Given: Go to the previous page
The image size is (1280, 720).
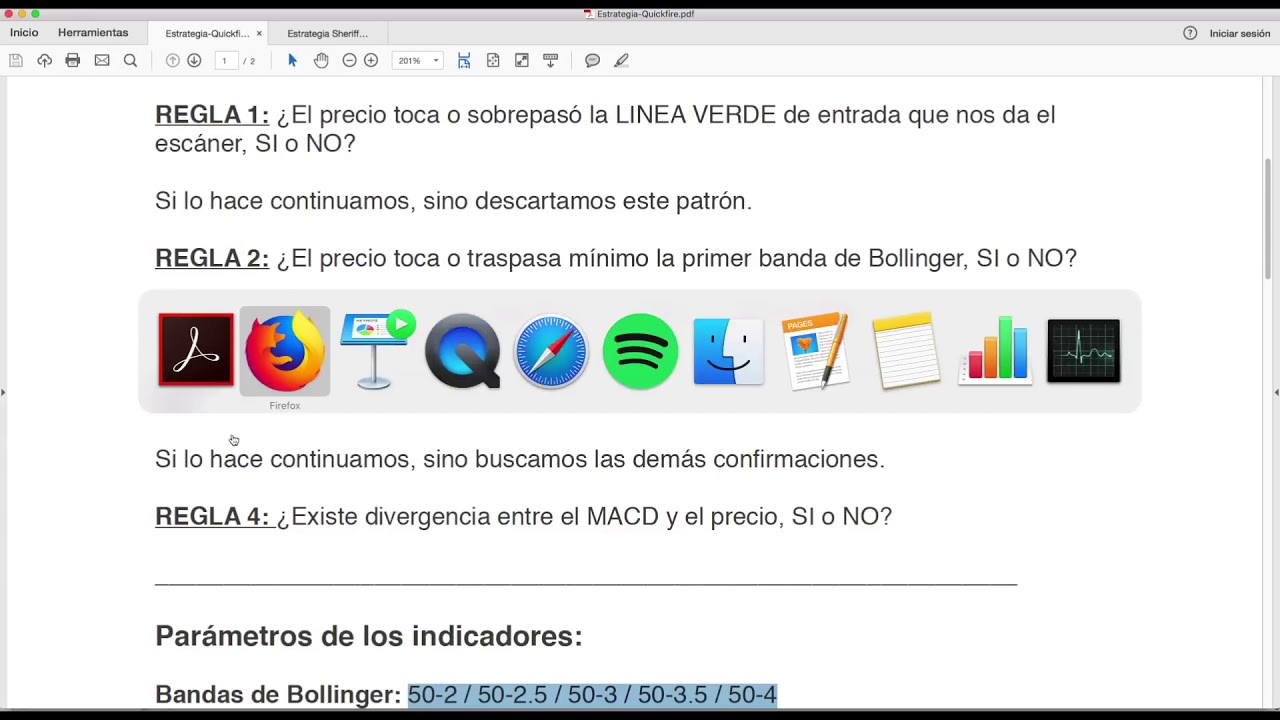Looking at the screenshot, I should (172, 61).
